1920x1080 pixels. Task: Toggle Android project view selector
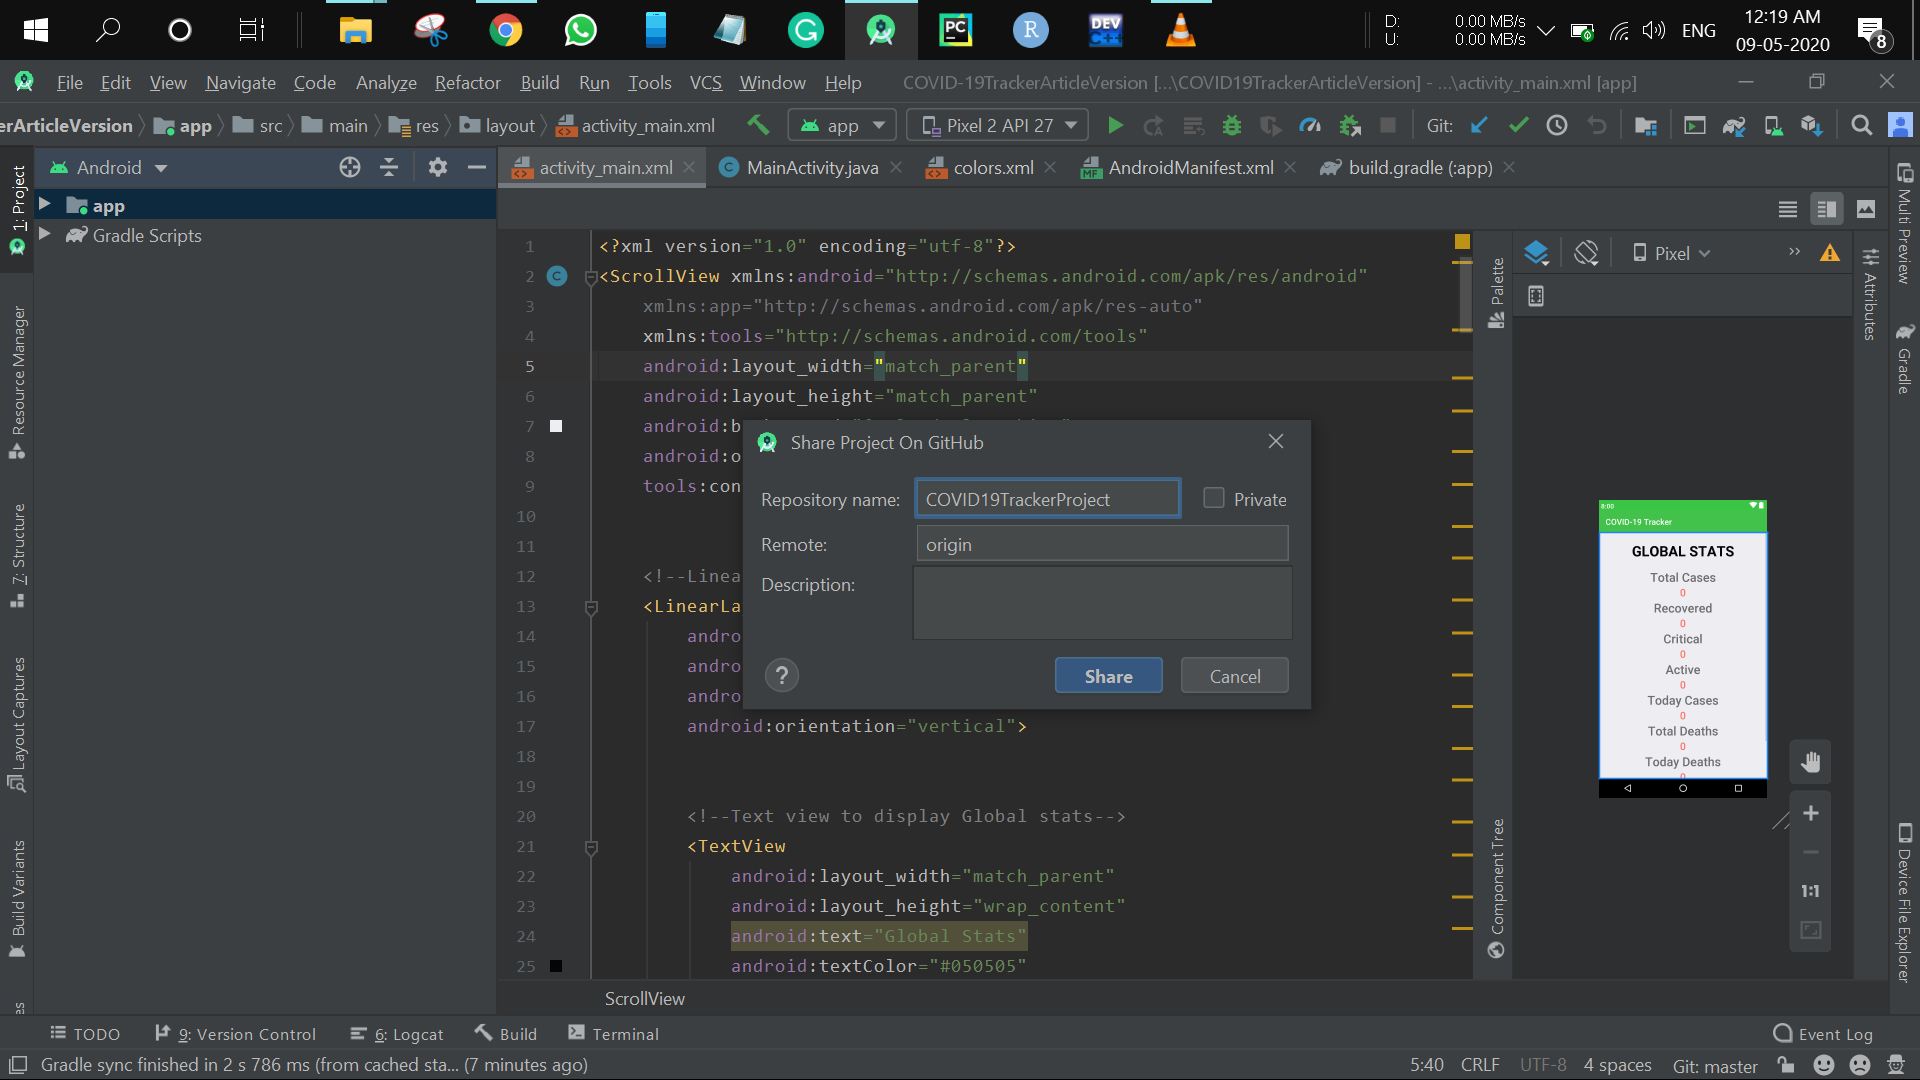[108, 167]
